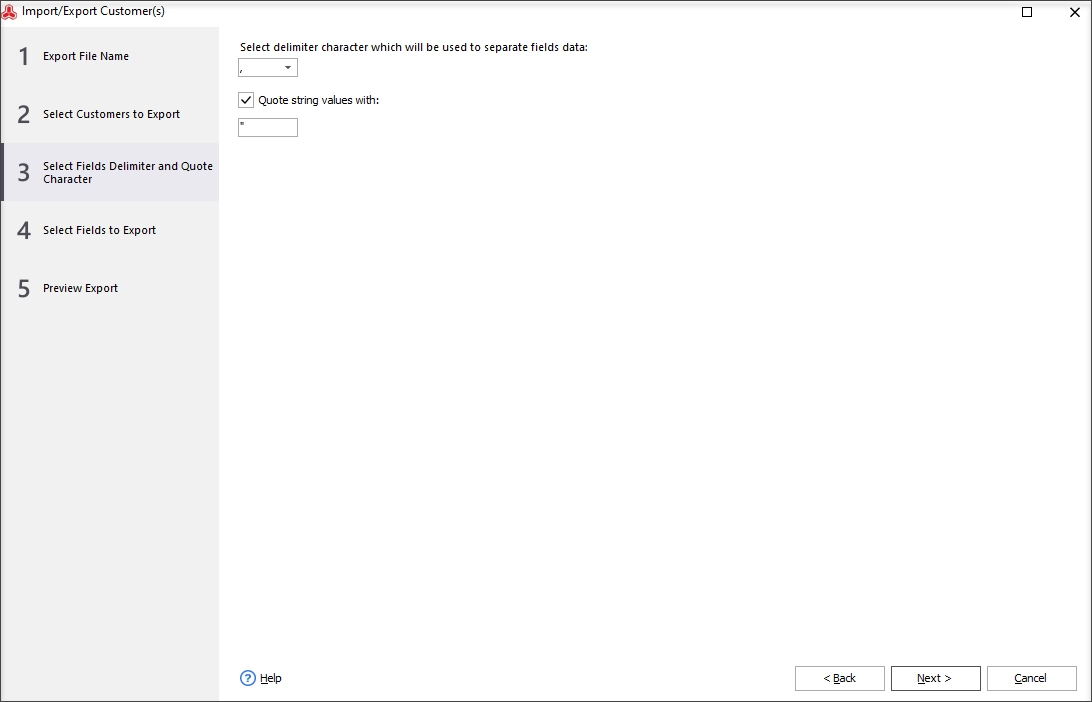
Task: Open the Help link
Action: point(271,678)
